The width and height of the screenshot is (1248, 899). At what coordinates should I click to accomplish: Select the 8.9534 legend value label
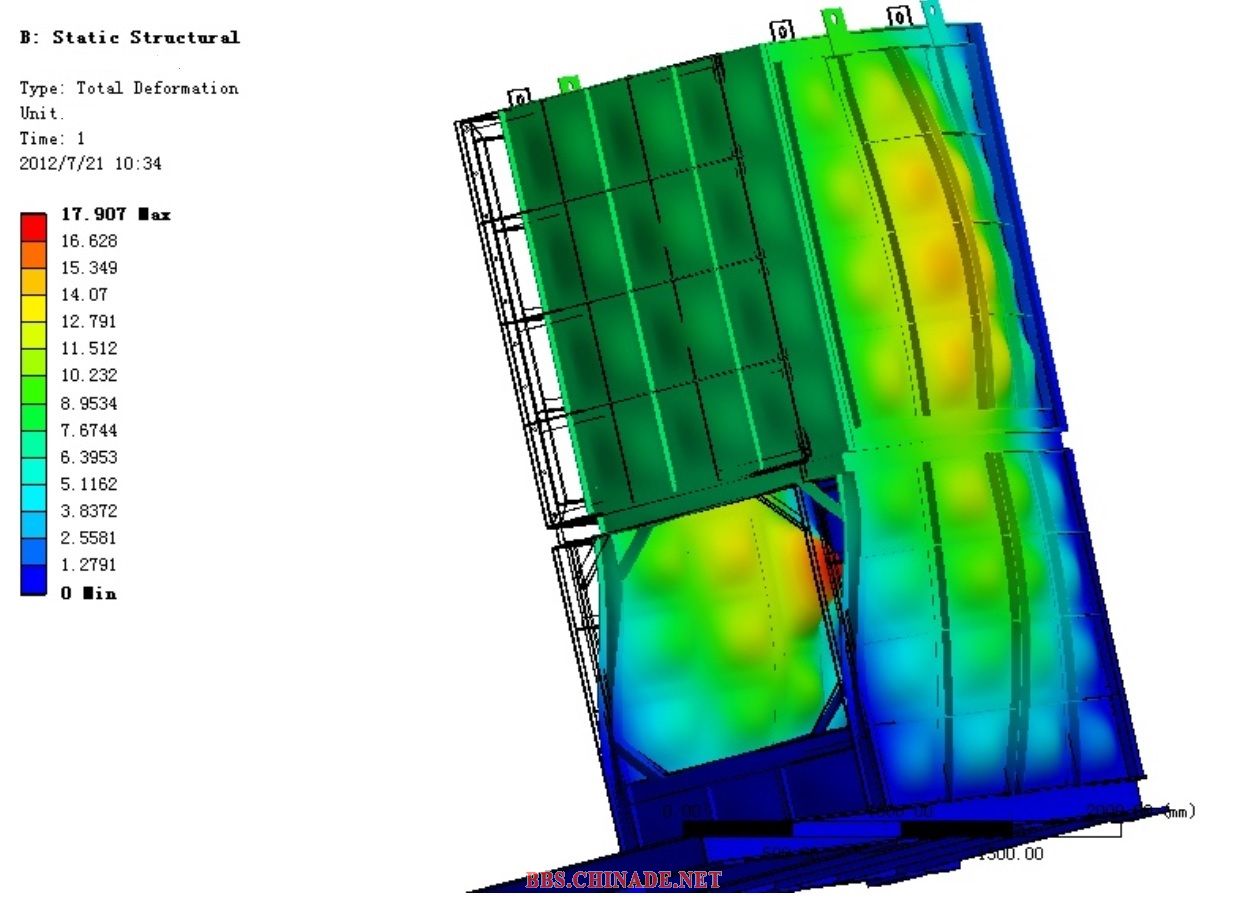click(x=89, y=403)
